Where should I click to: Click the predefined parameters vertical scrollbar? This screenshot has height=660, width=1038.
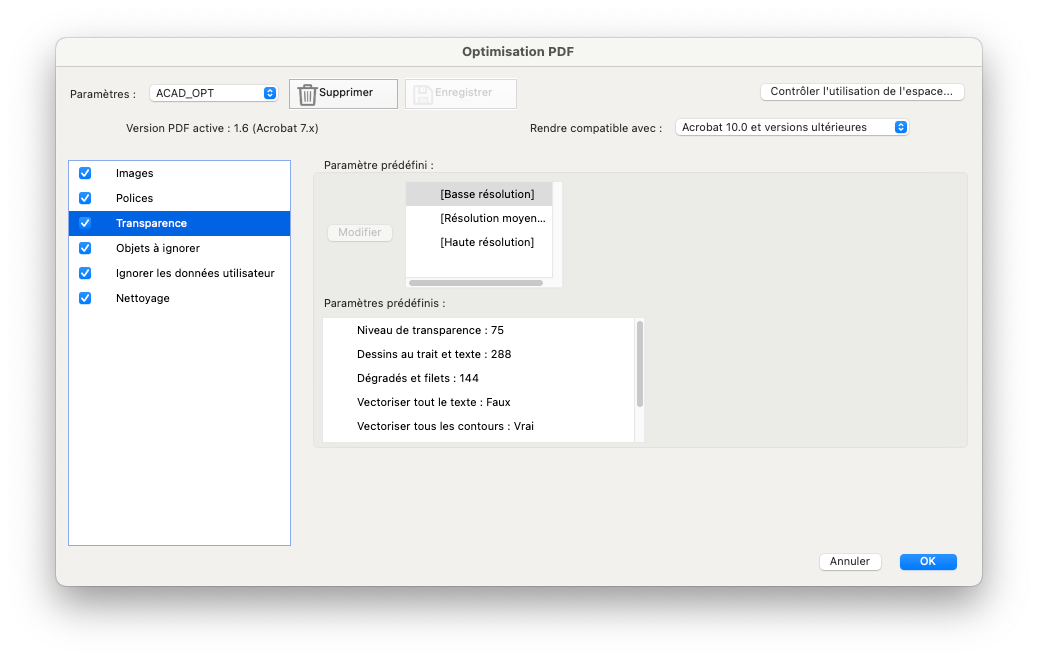coord(639,364)
